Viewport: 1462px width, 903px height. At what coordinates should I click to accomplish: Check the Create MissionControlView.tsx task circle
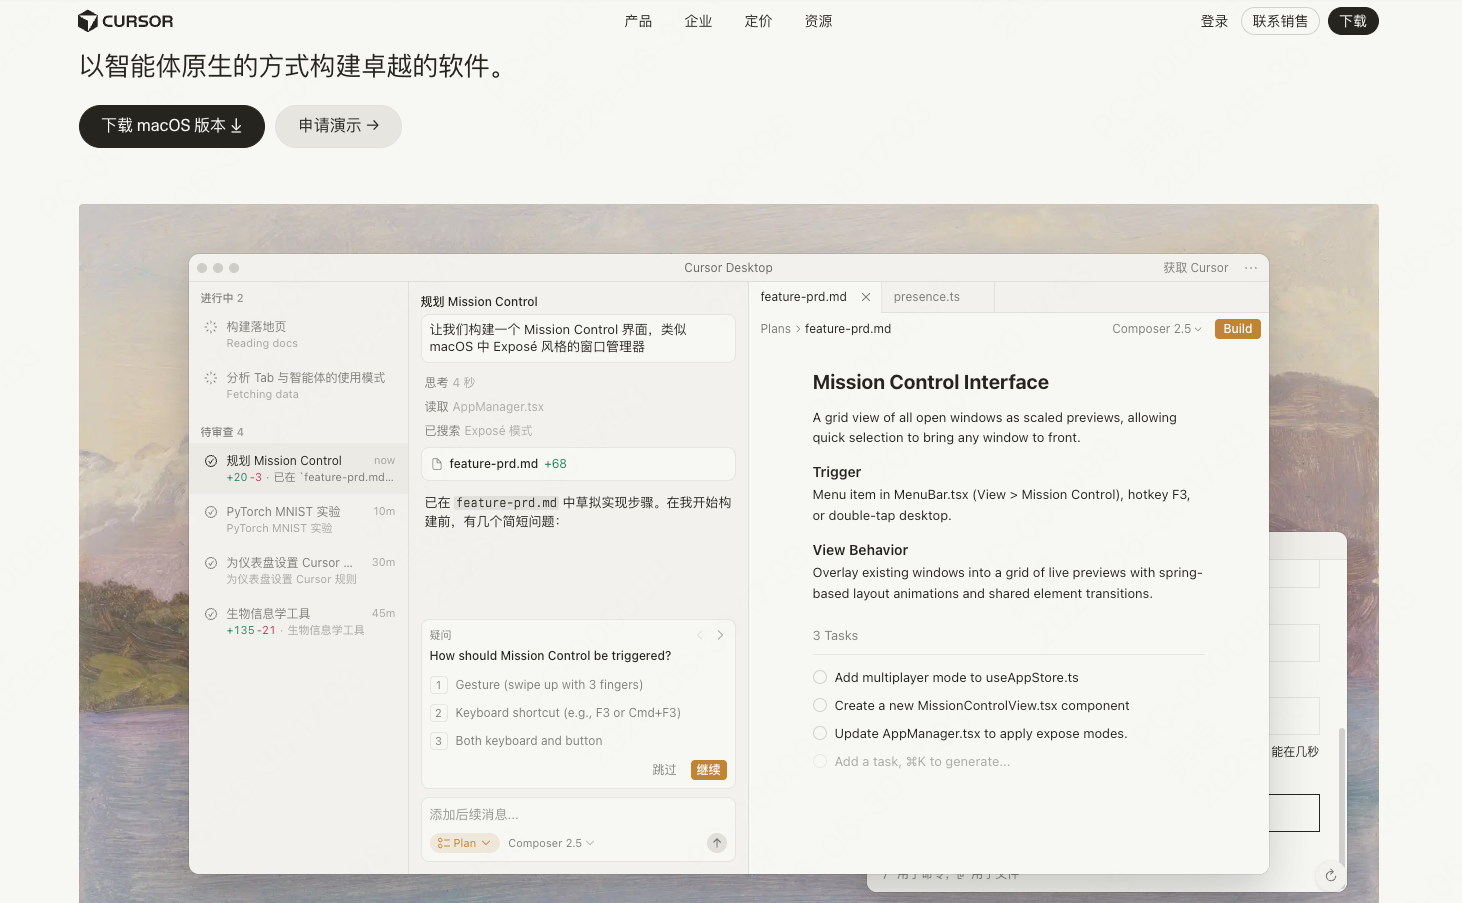coord(820,705)
